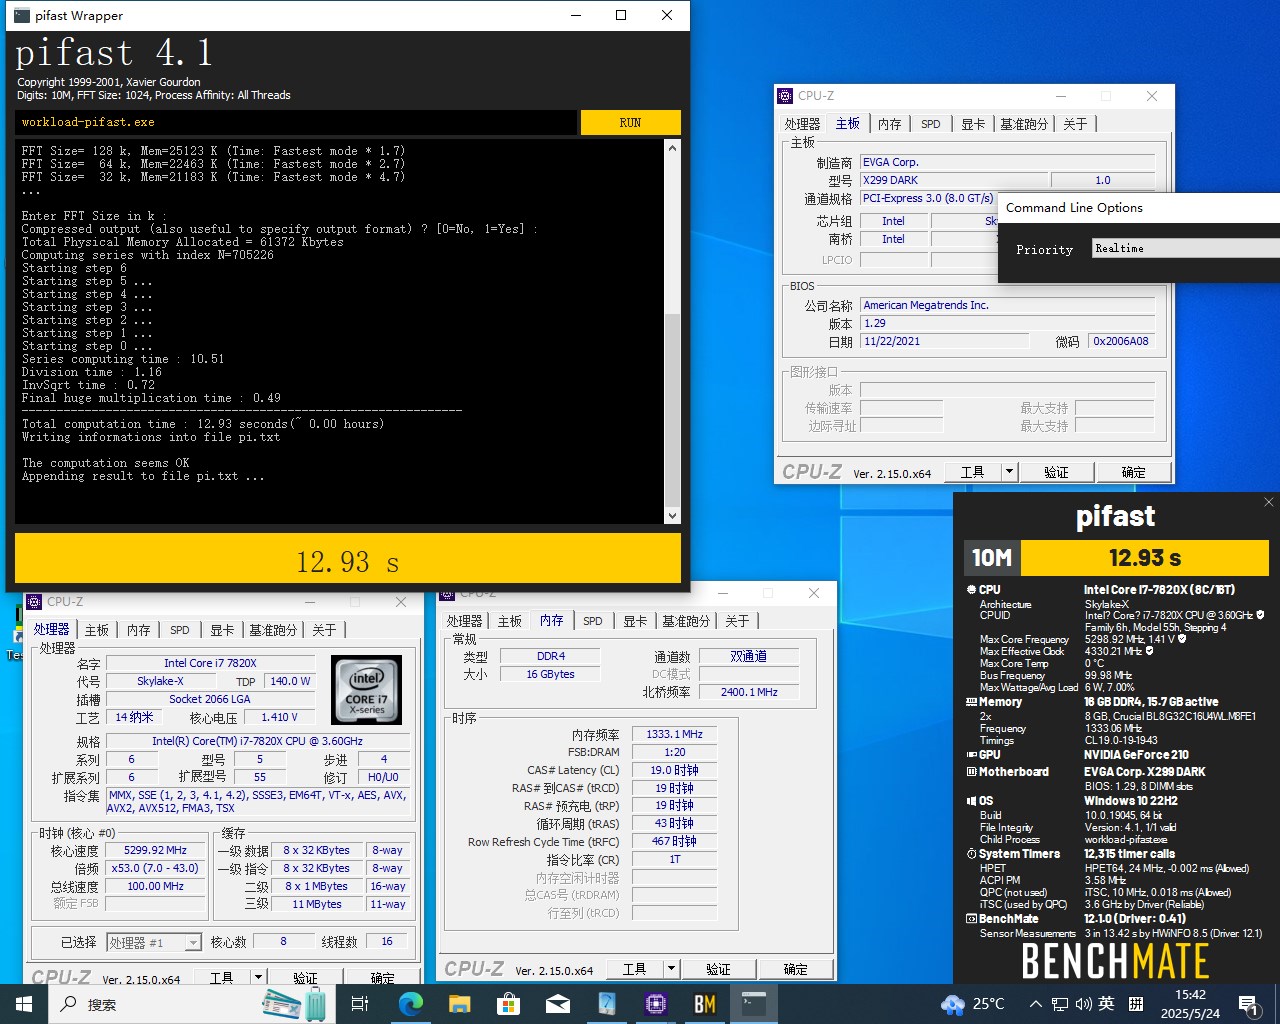Click 工具 button in memory CPU-Z window
The height and width of the screenshot is (1024, 1280).
tap(634, 969)
